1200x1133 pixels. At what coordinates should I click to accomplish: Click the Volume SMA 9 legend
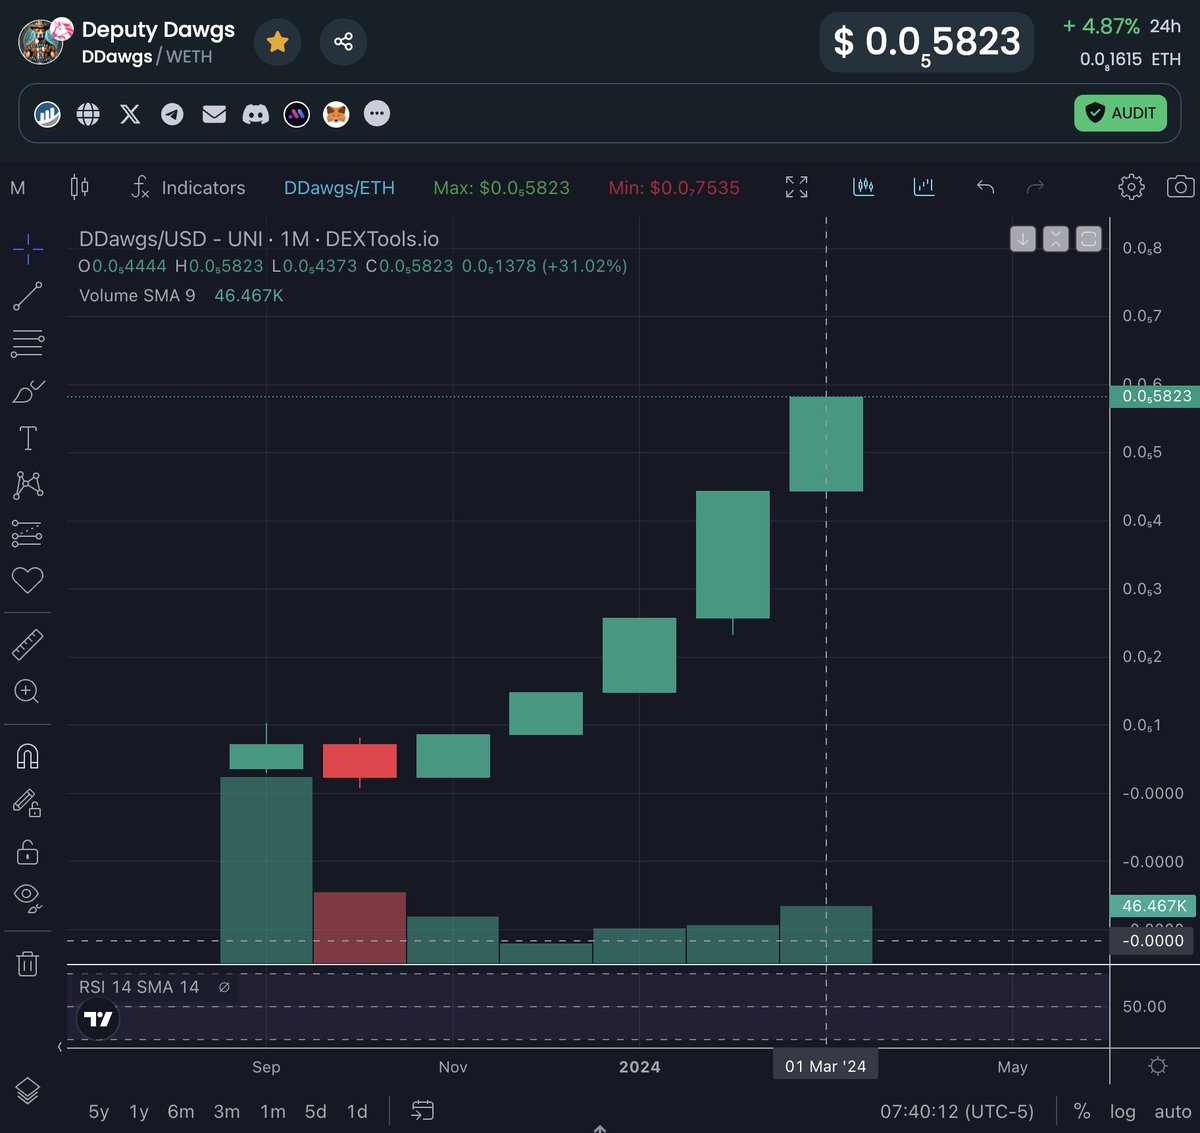click(137, 296)
